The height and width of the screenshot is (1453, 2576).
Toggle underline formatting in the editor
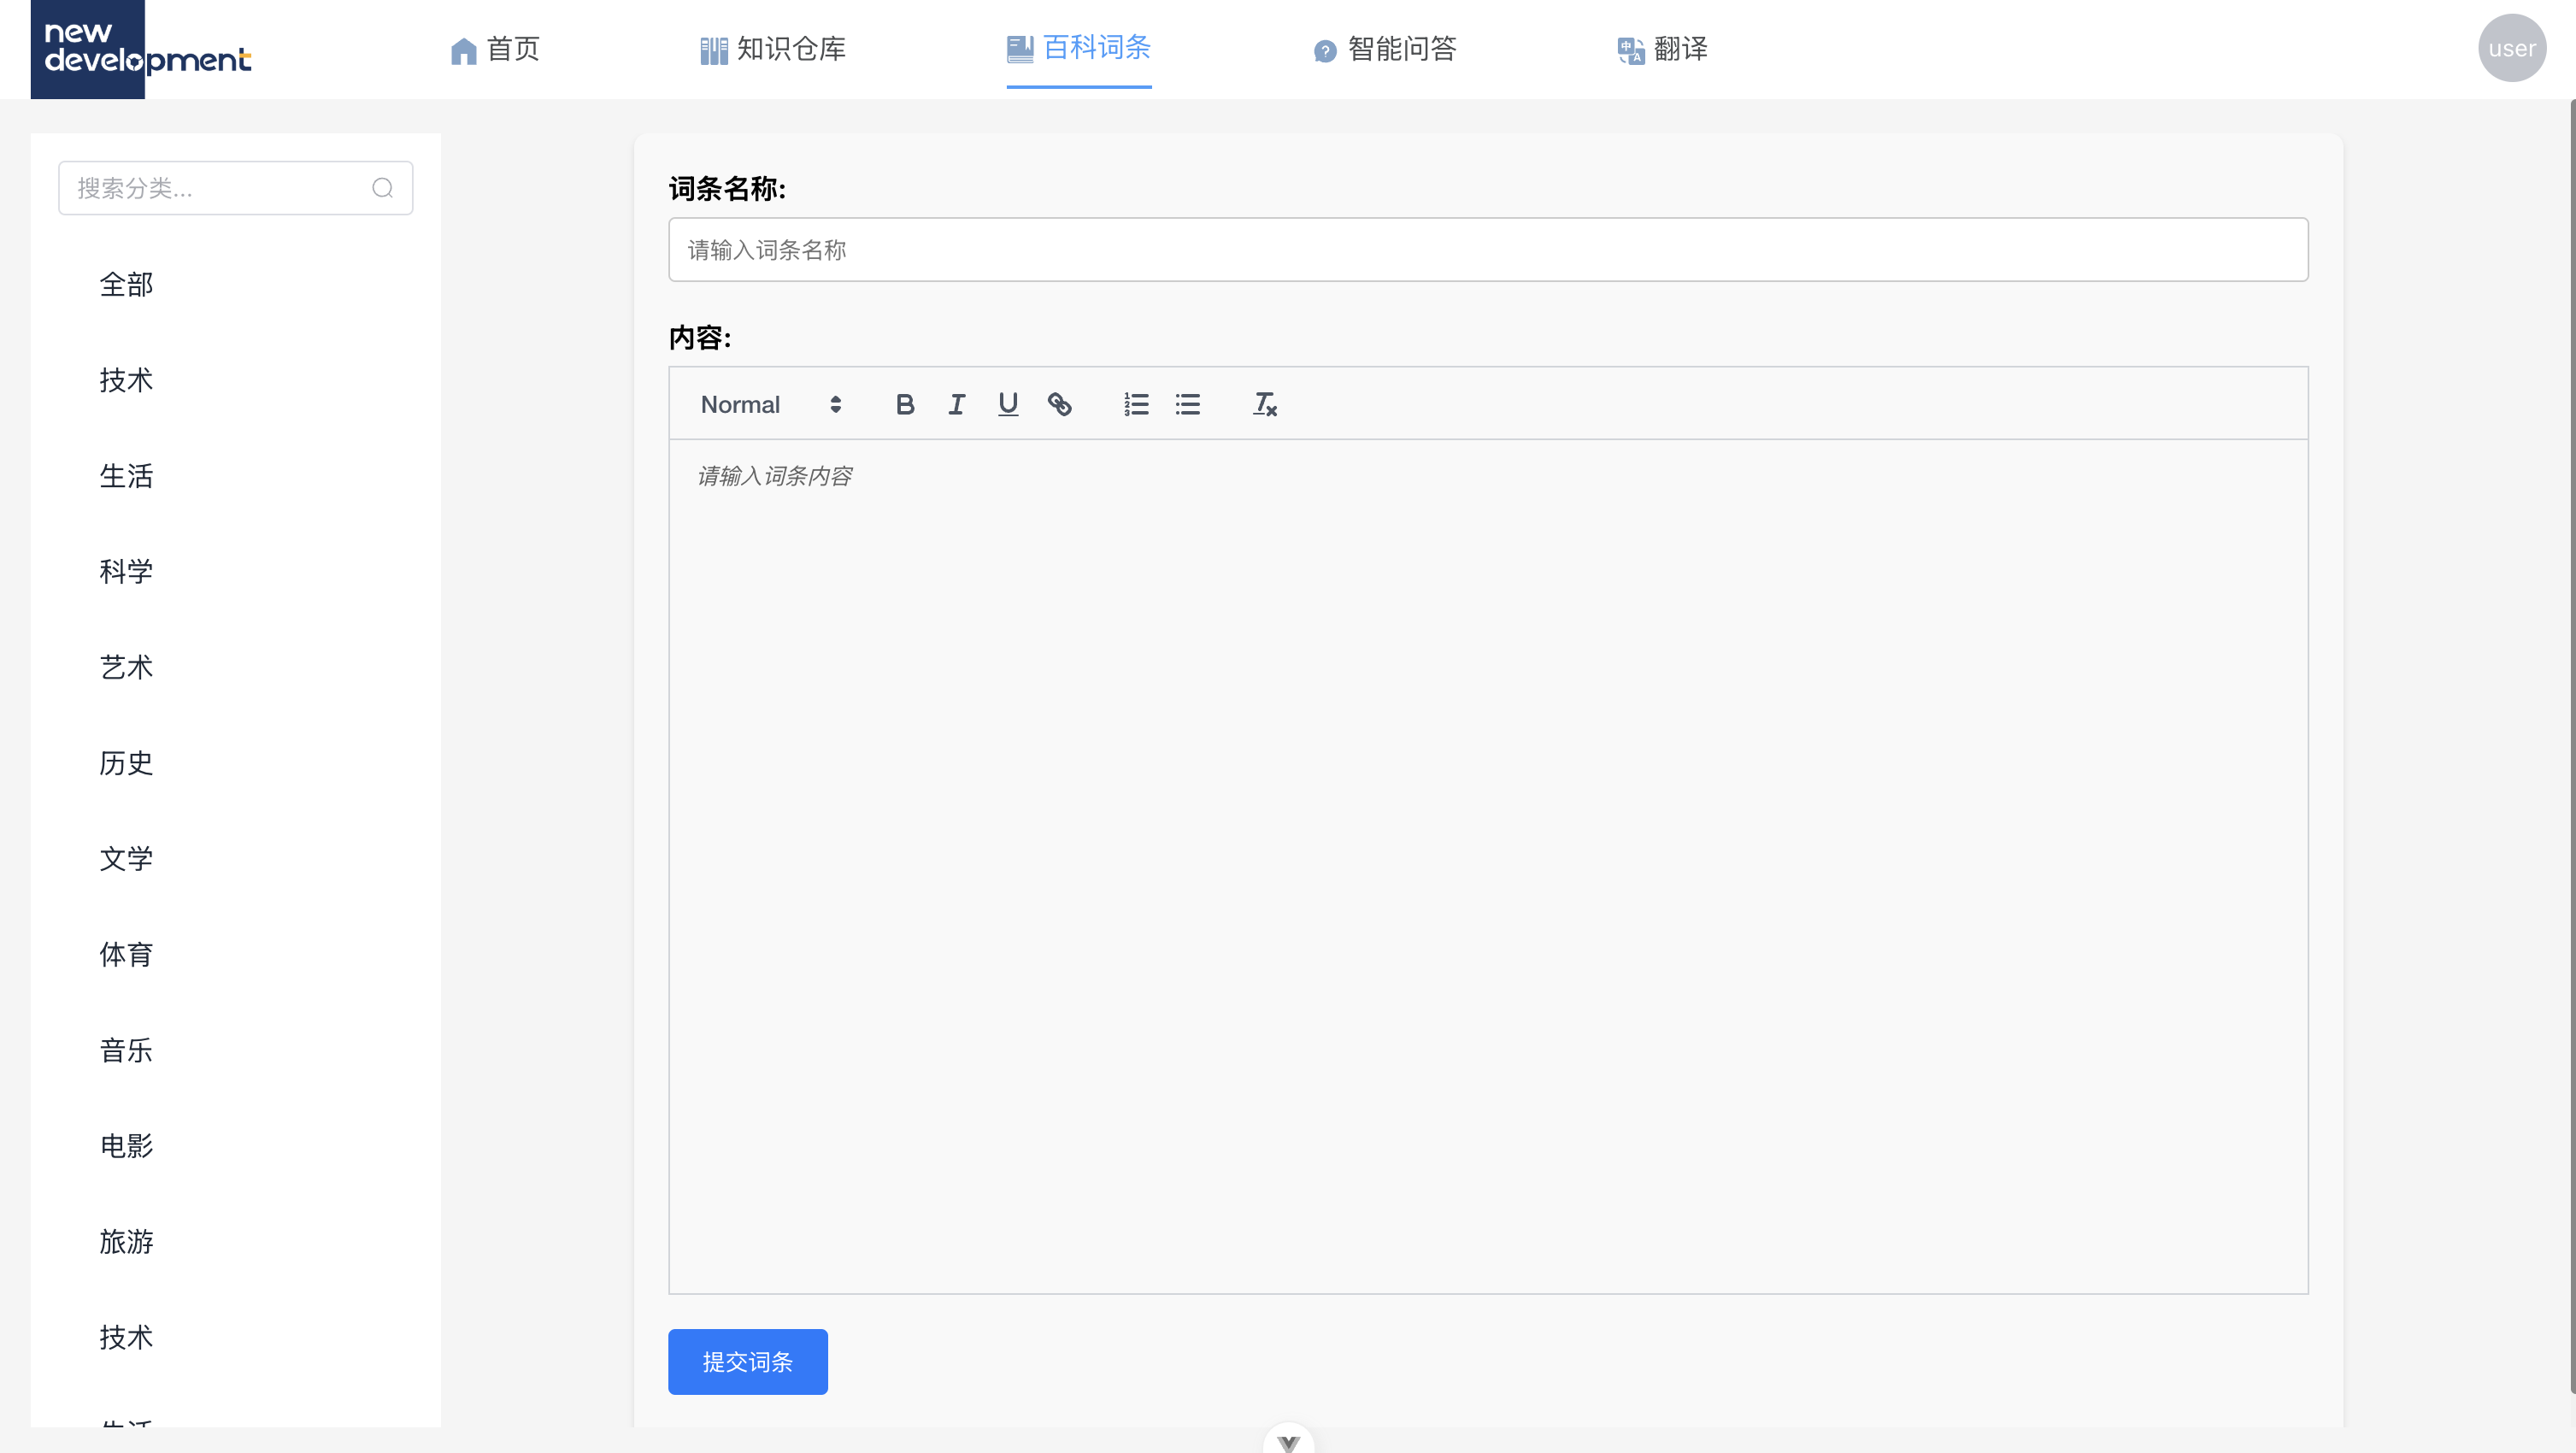(x=1007, y=404)
